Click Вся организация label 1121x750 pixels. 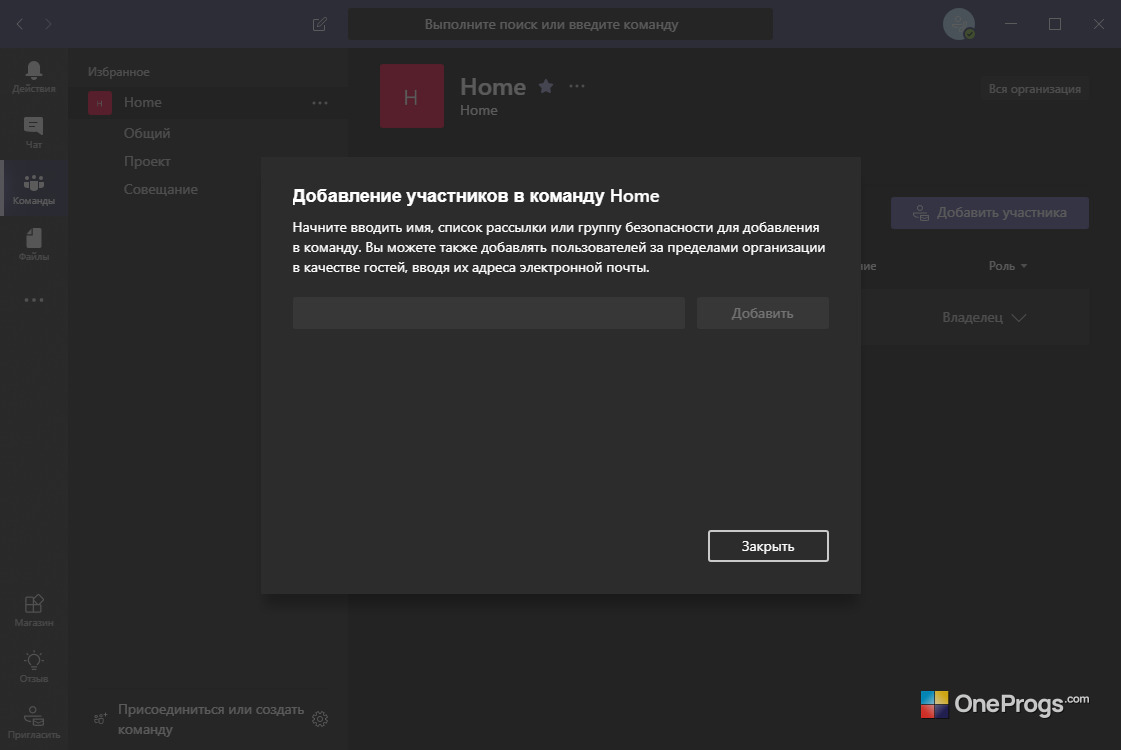(x=1034, y=89)
